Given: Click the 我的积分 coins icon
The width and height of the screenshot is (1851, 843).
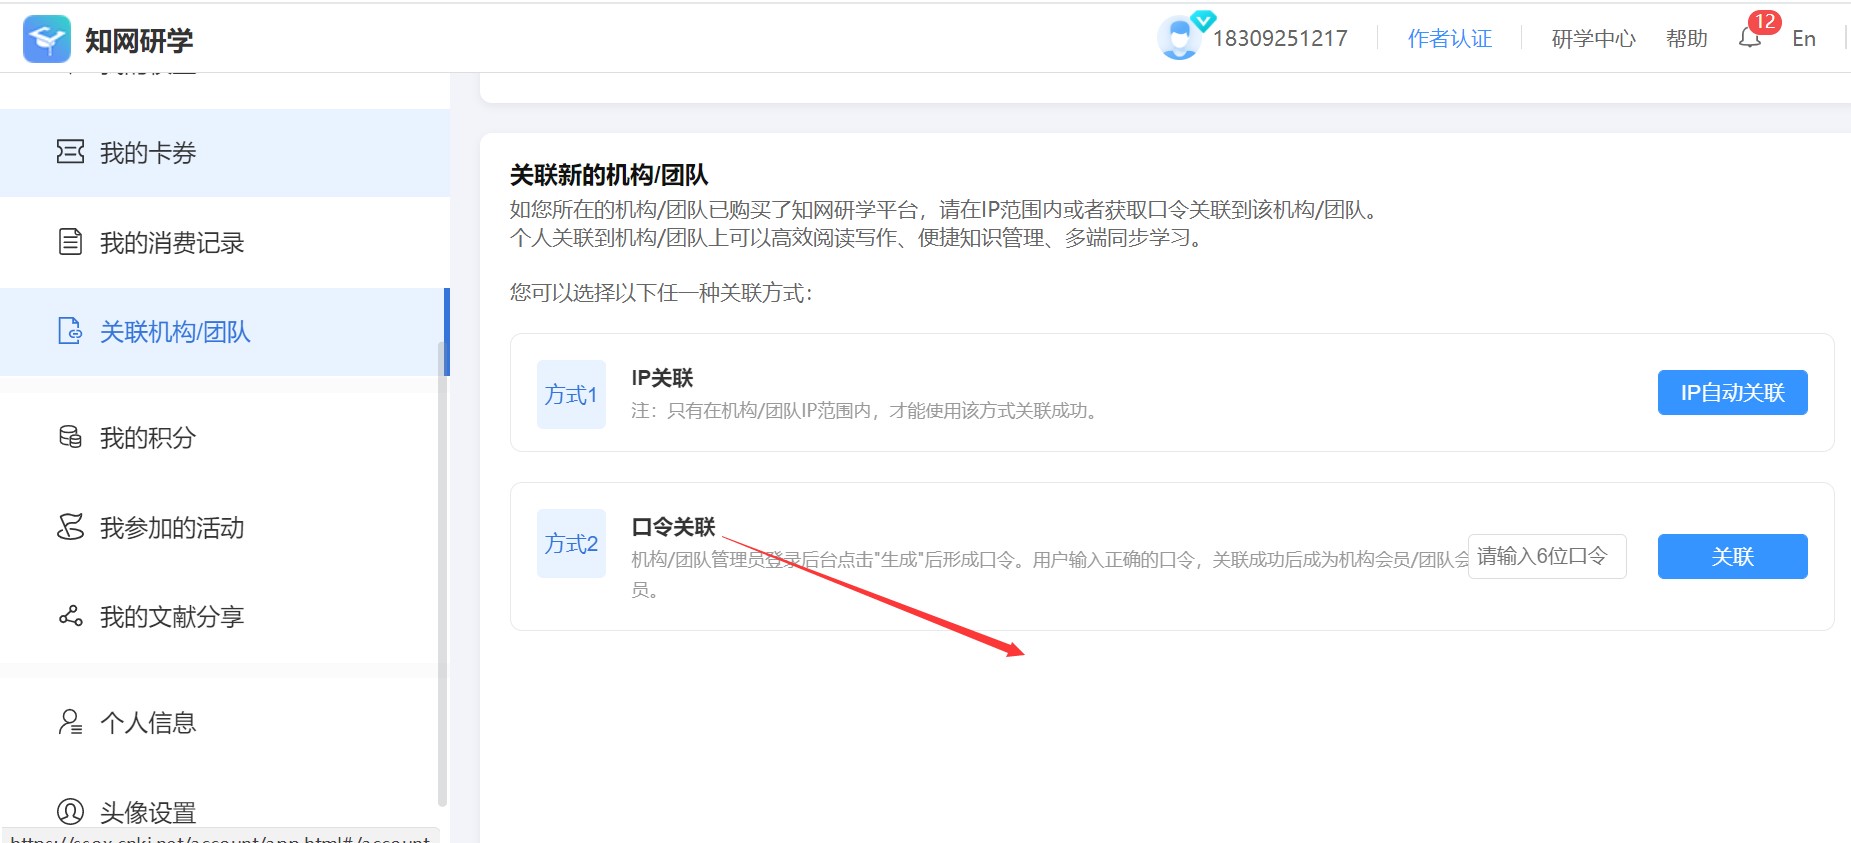Looking at the screenshot, I should click(70, 437).
